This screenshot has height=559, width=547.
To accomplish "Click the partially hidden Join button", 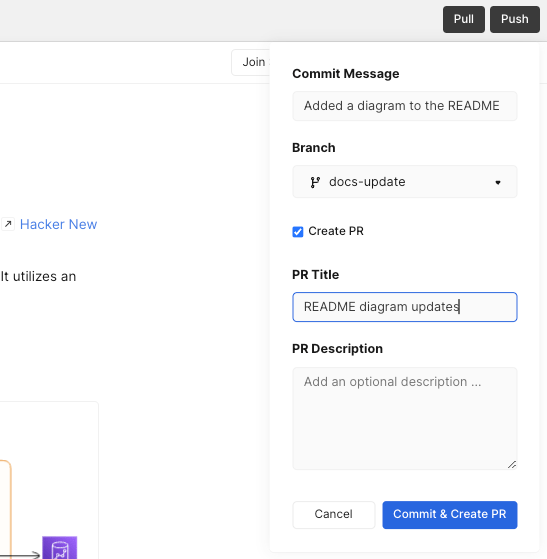I will (251, 62).
